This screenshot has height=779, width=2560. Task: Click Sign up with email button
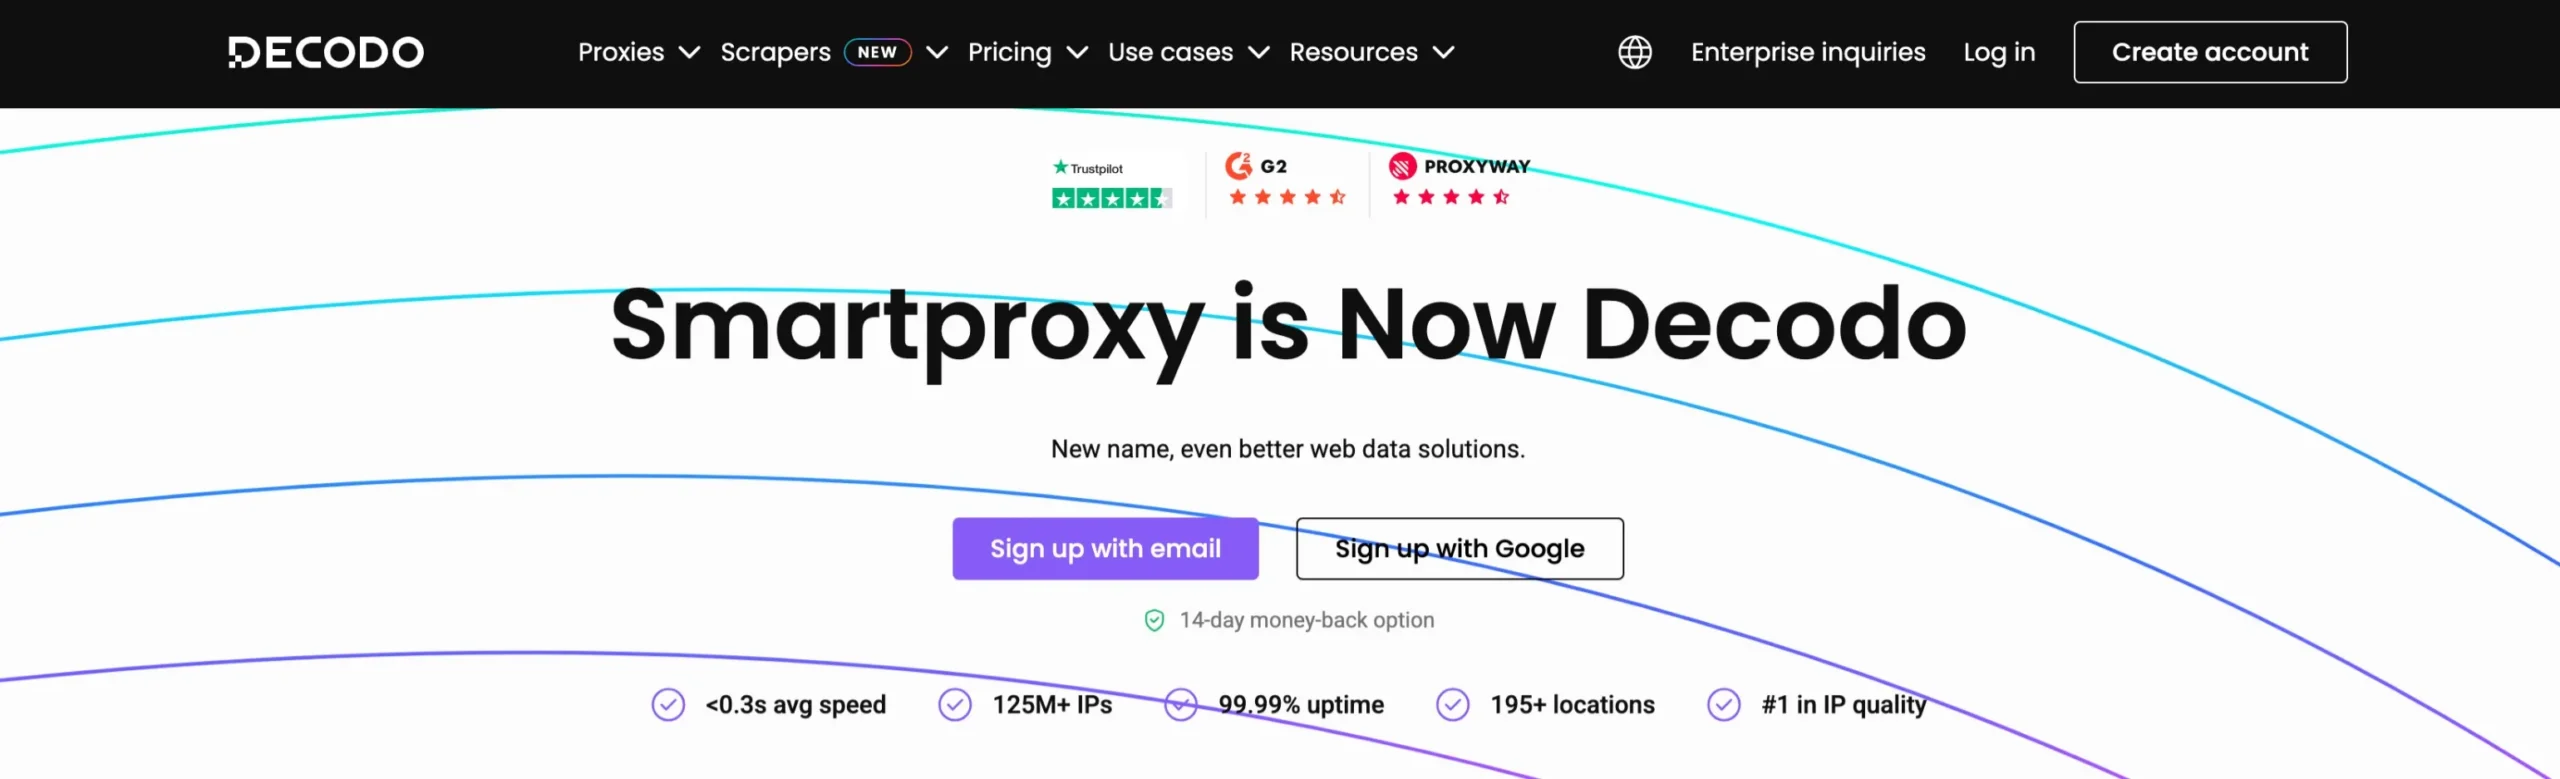[x=1105, y=549]
